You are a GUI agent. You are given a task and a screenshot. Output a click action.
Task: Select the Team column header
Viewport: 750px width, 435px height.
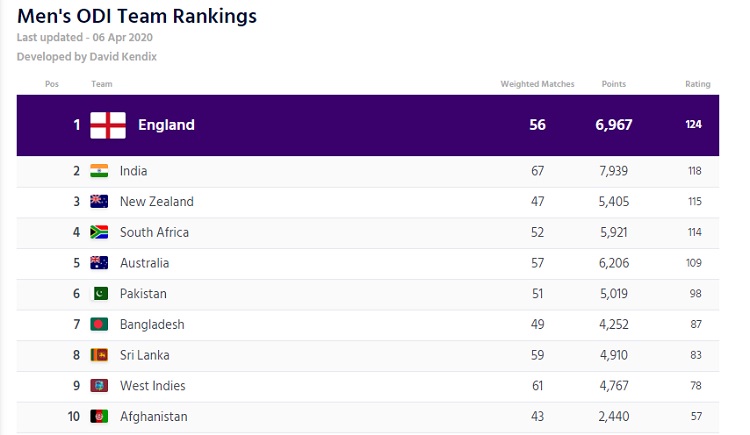102,84
